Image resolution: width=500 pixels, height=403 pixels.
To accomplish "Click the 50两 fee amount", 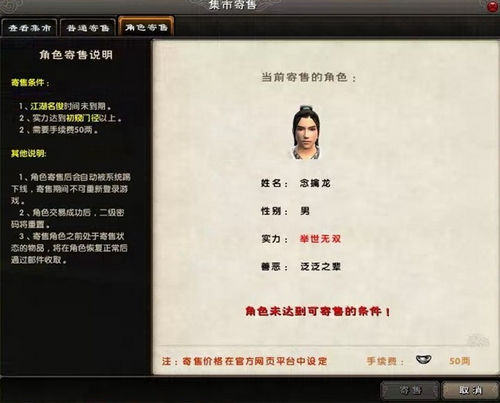I will coord(459,361).
